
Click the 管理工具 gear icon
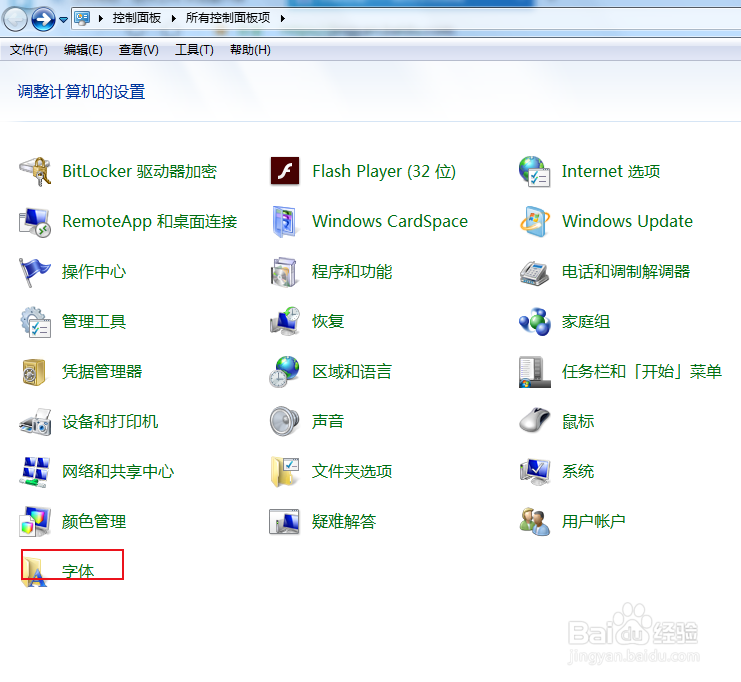coord(35,322)
